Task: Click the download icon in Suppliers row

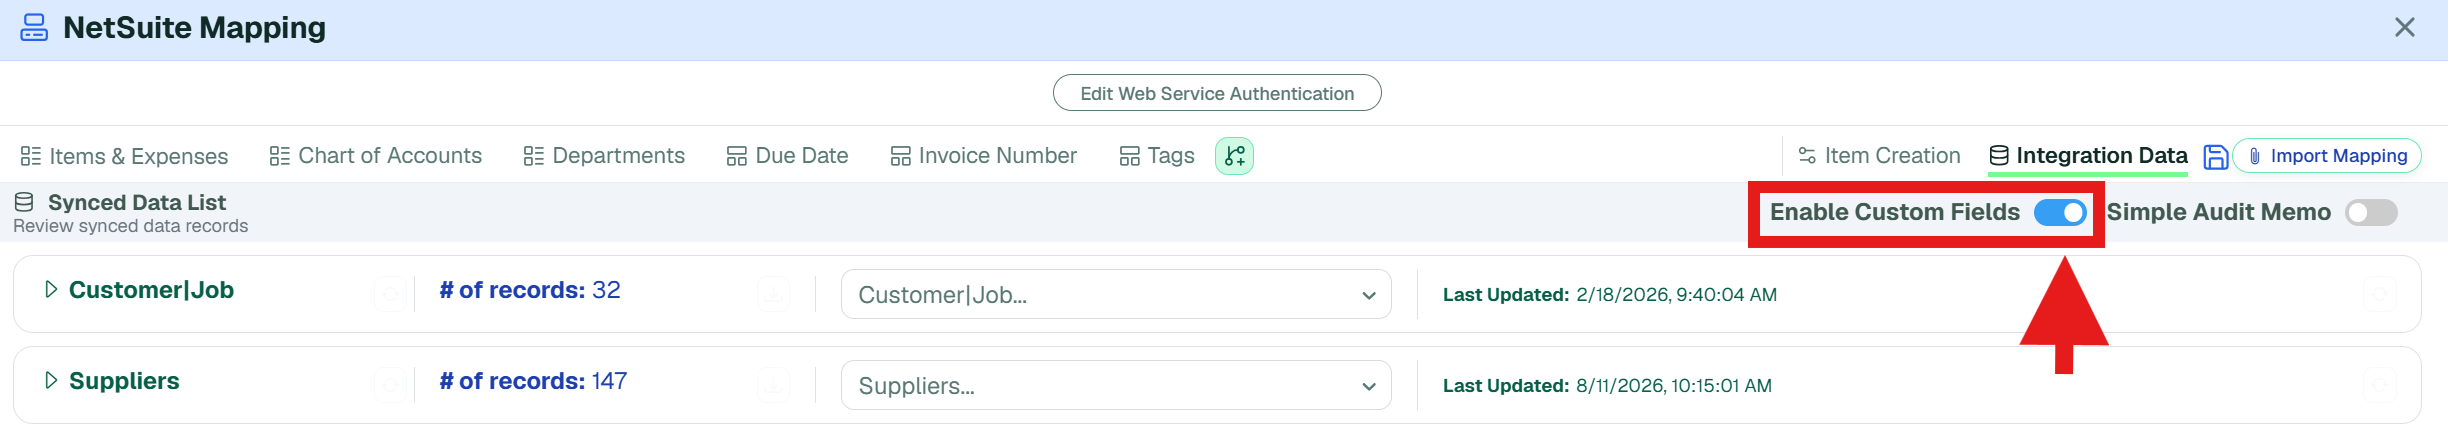Action: [x=773, y=385]
